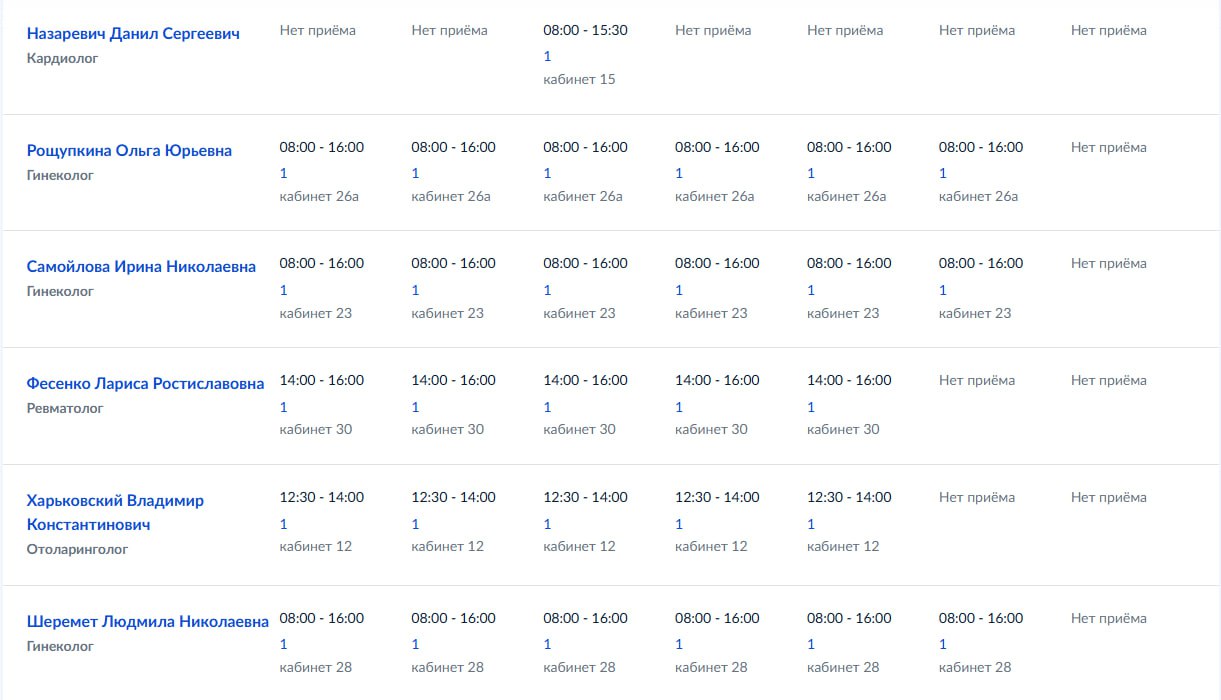Click the "1" link under 08:00 - 15:30
Viewport: 1221px width, 700px height.
pyautogui.click(x=547, y=56)
